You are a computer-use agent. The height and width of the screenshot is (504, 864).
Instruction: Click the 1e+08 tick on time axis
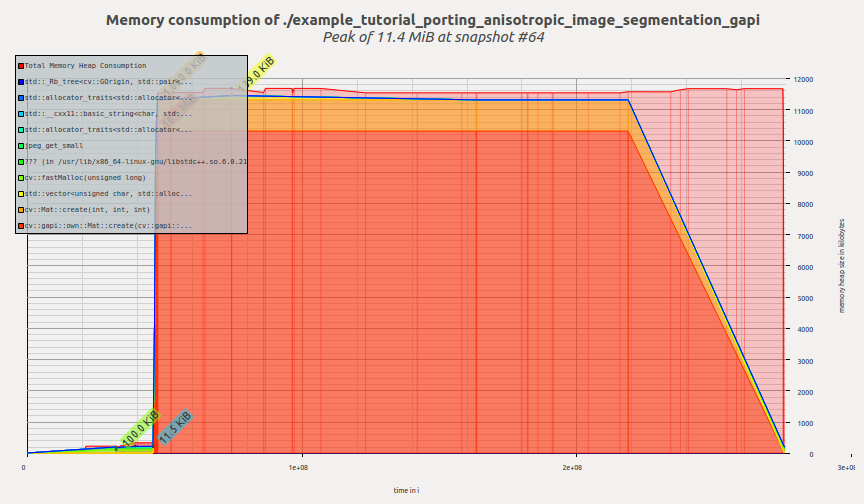[x=297, y=467]
